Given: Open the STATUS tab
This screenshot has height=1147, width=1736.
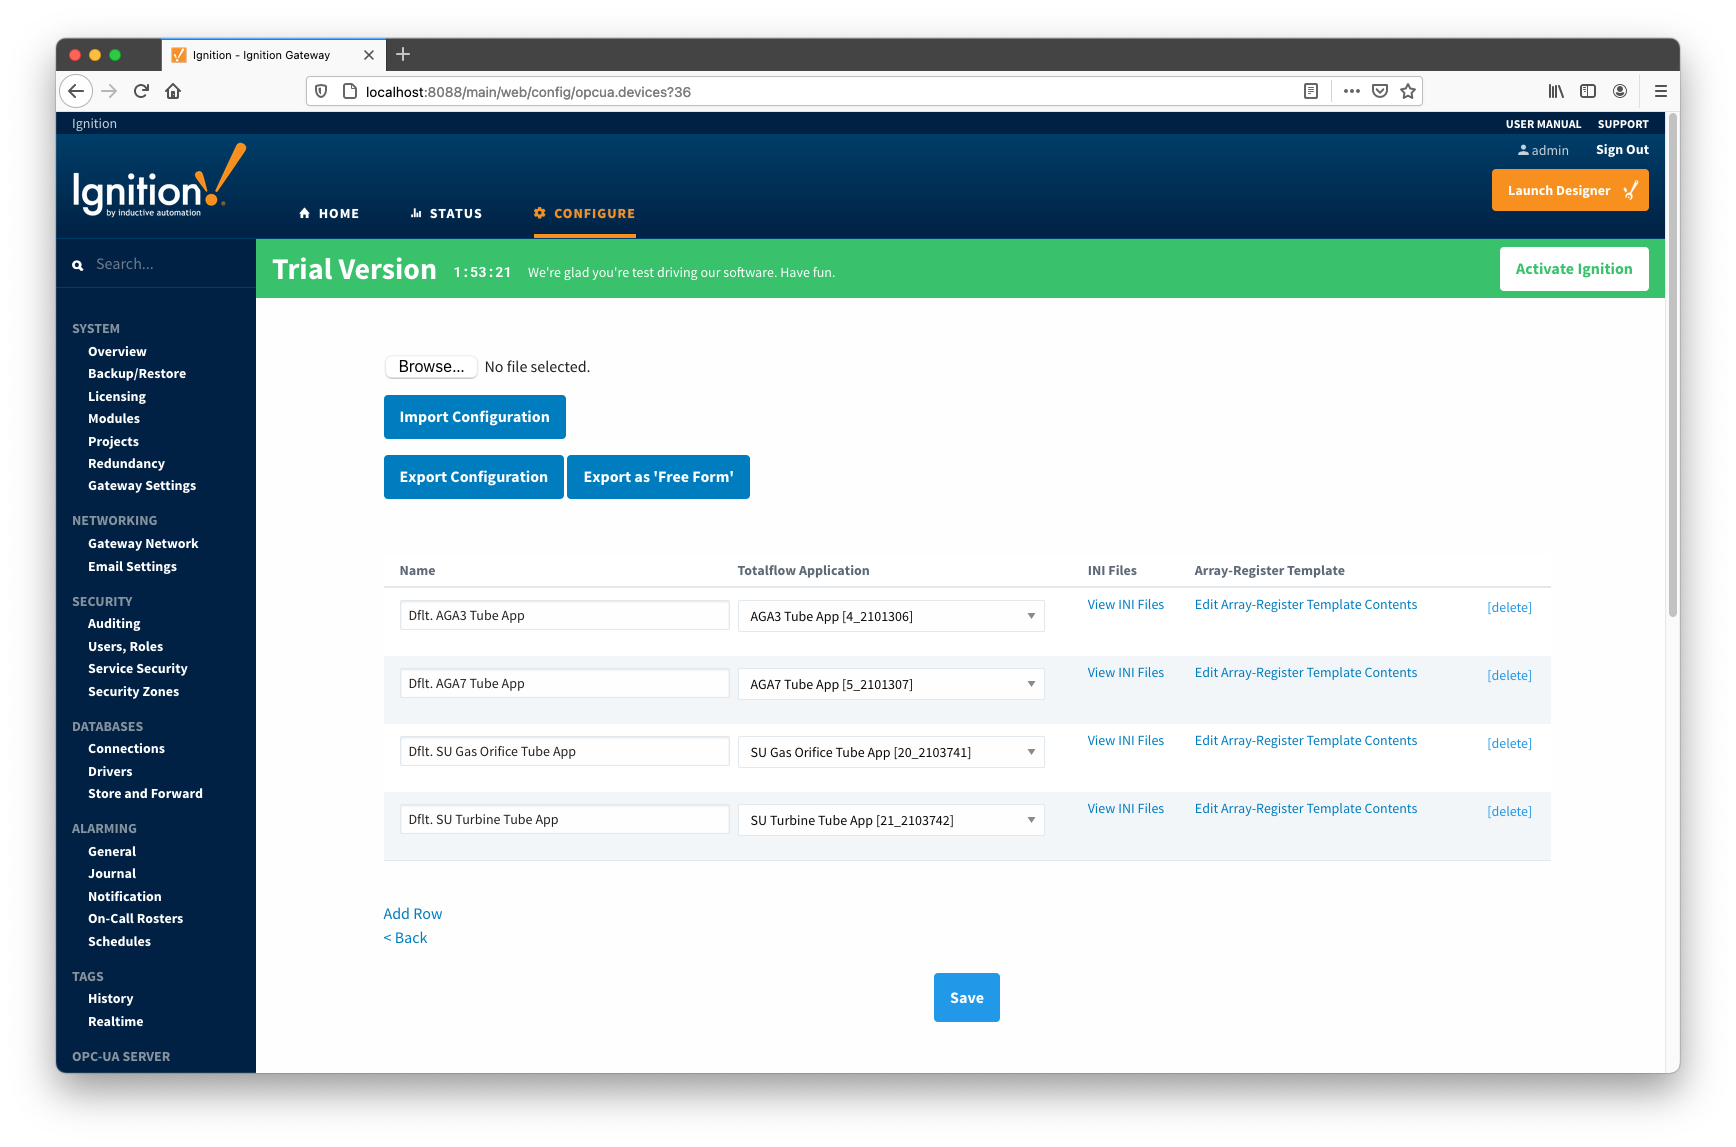Looking at the screenshot, I should pyautogui.click(x=446, y=213).
